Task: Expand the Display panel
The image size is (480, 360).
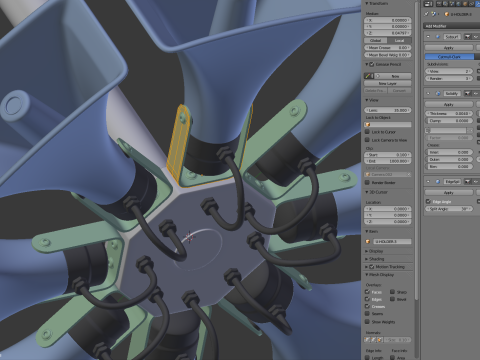Action: 367,251
